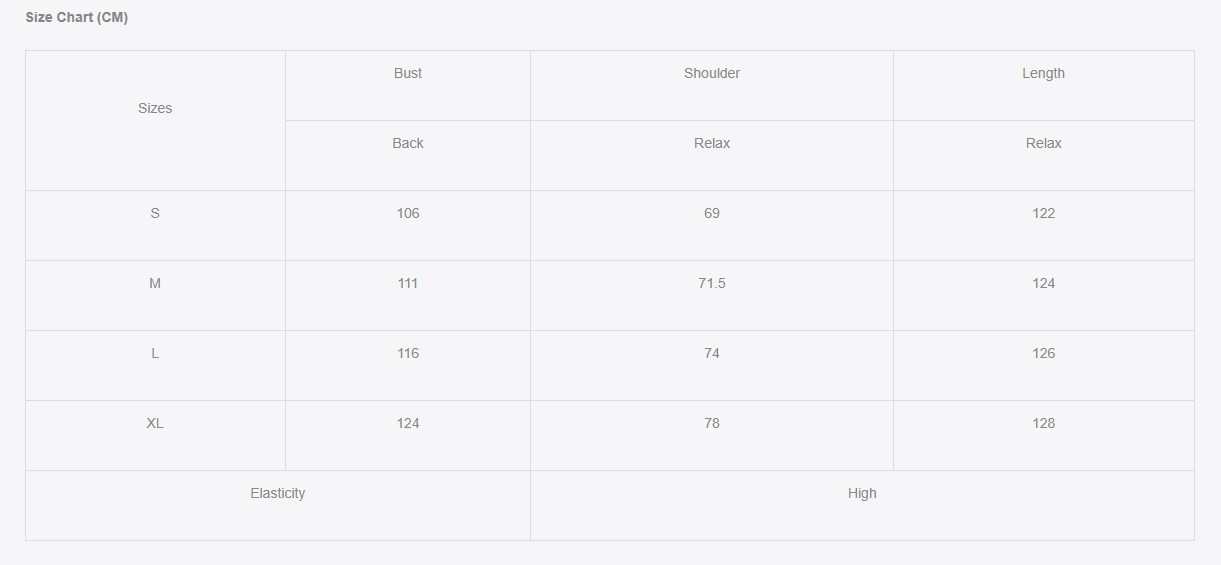Image resolution: width=1221 pixels, height=565 pixels.
Task: Click the Shoulder column header
Action: tap(712, 73)
